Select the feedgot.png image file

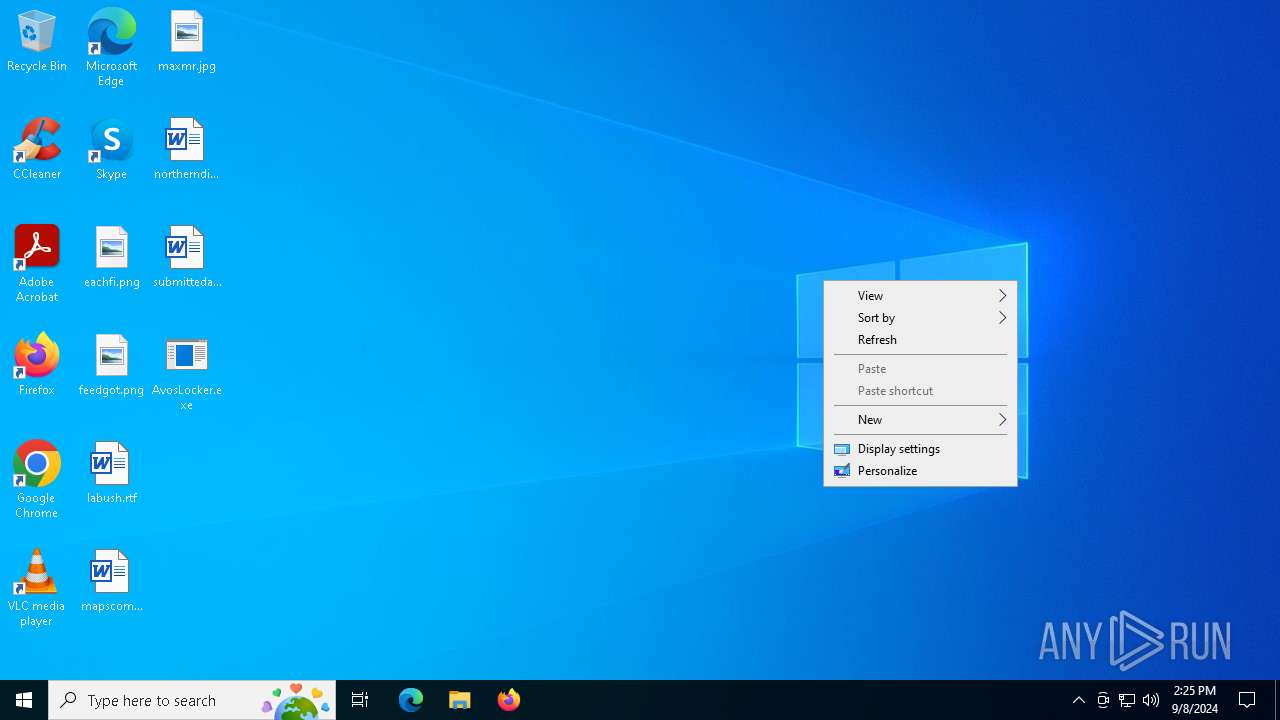click(x=111, y=366)
